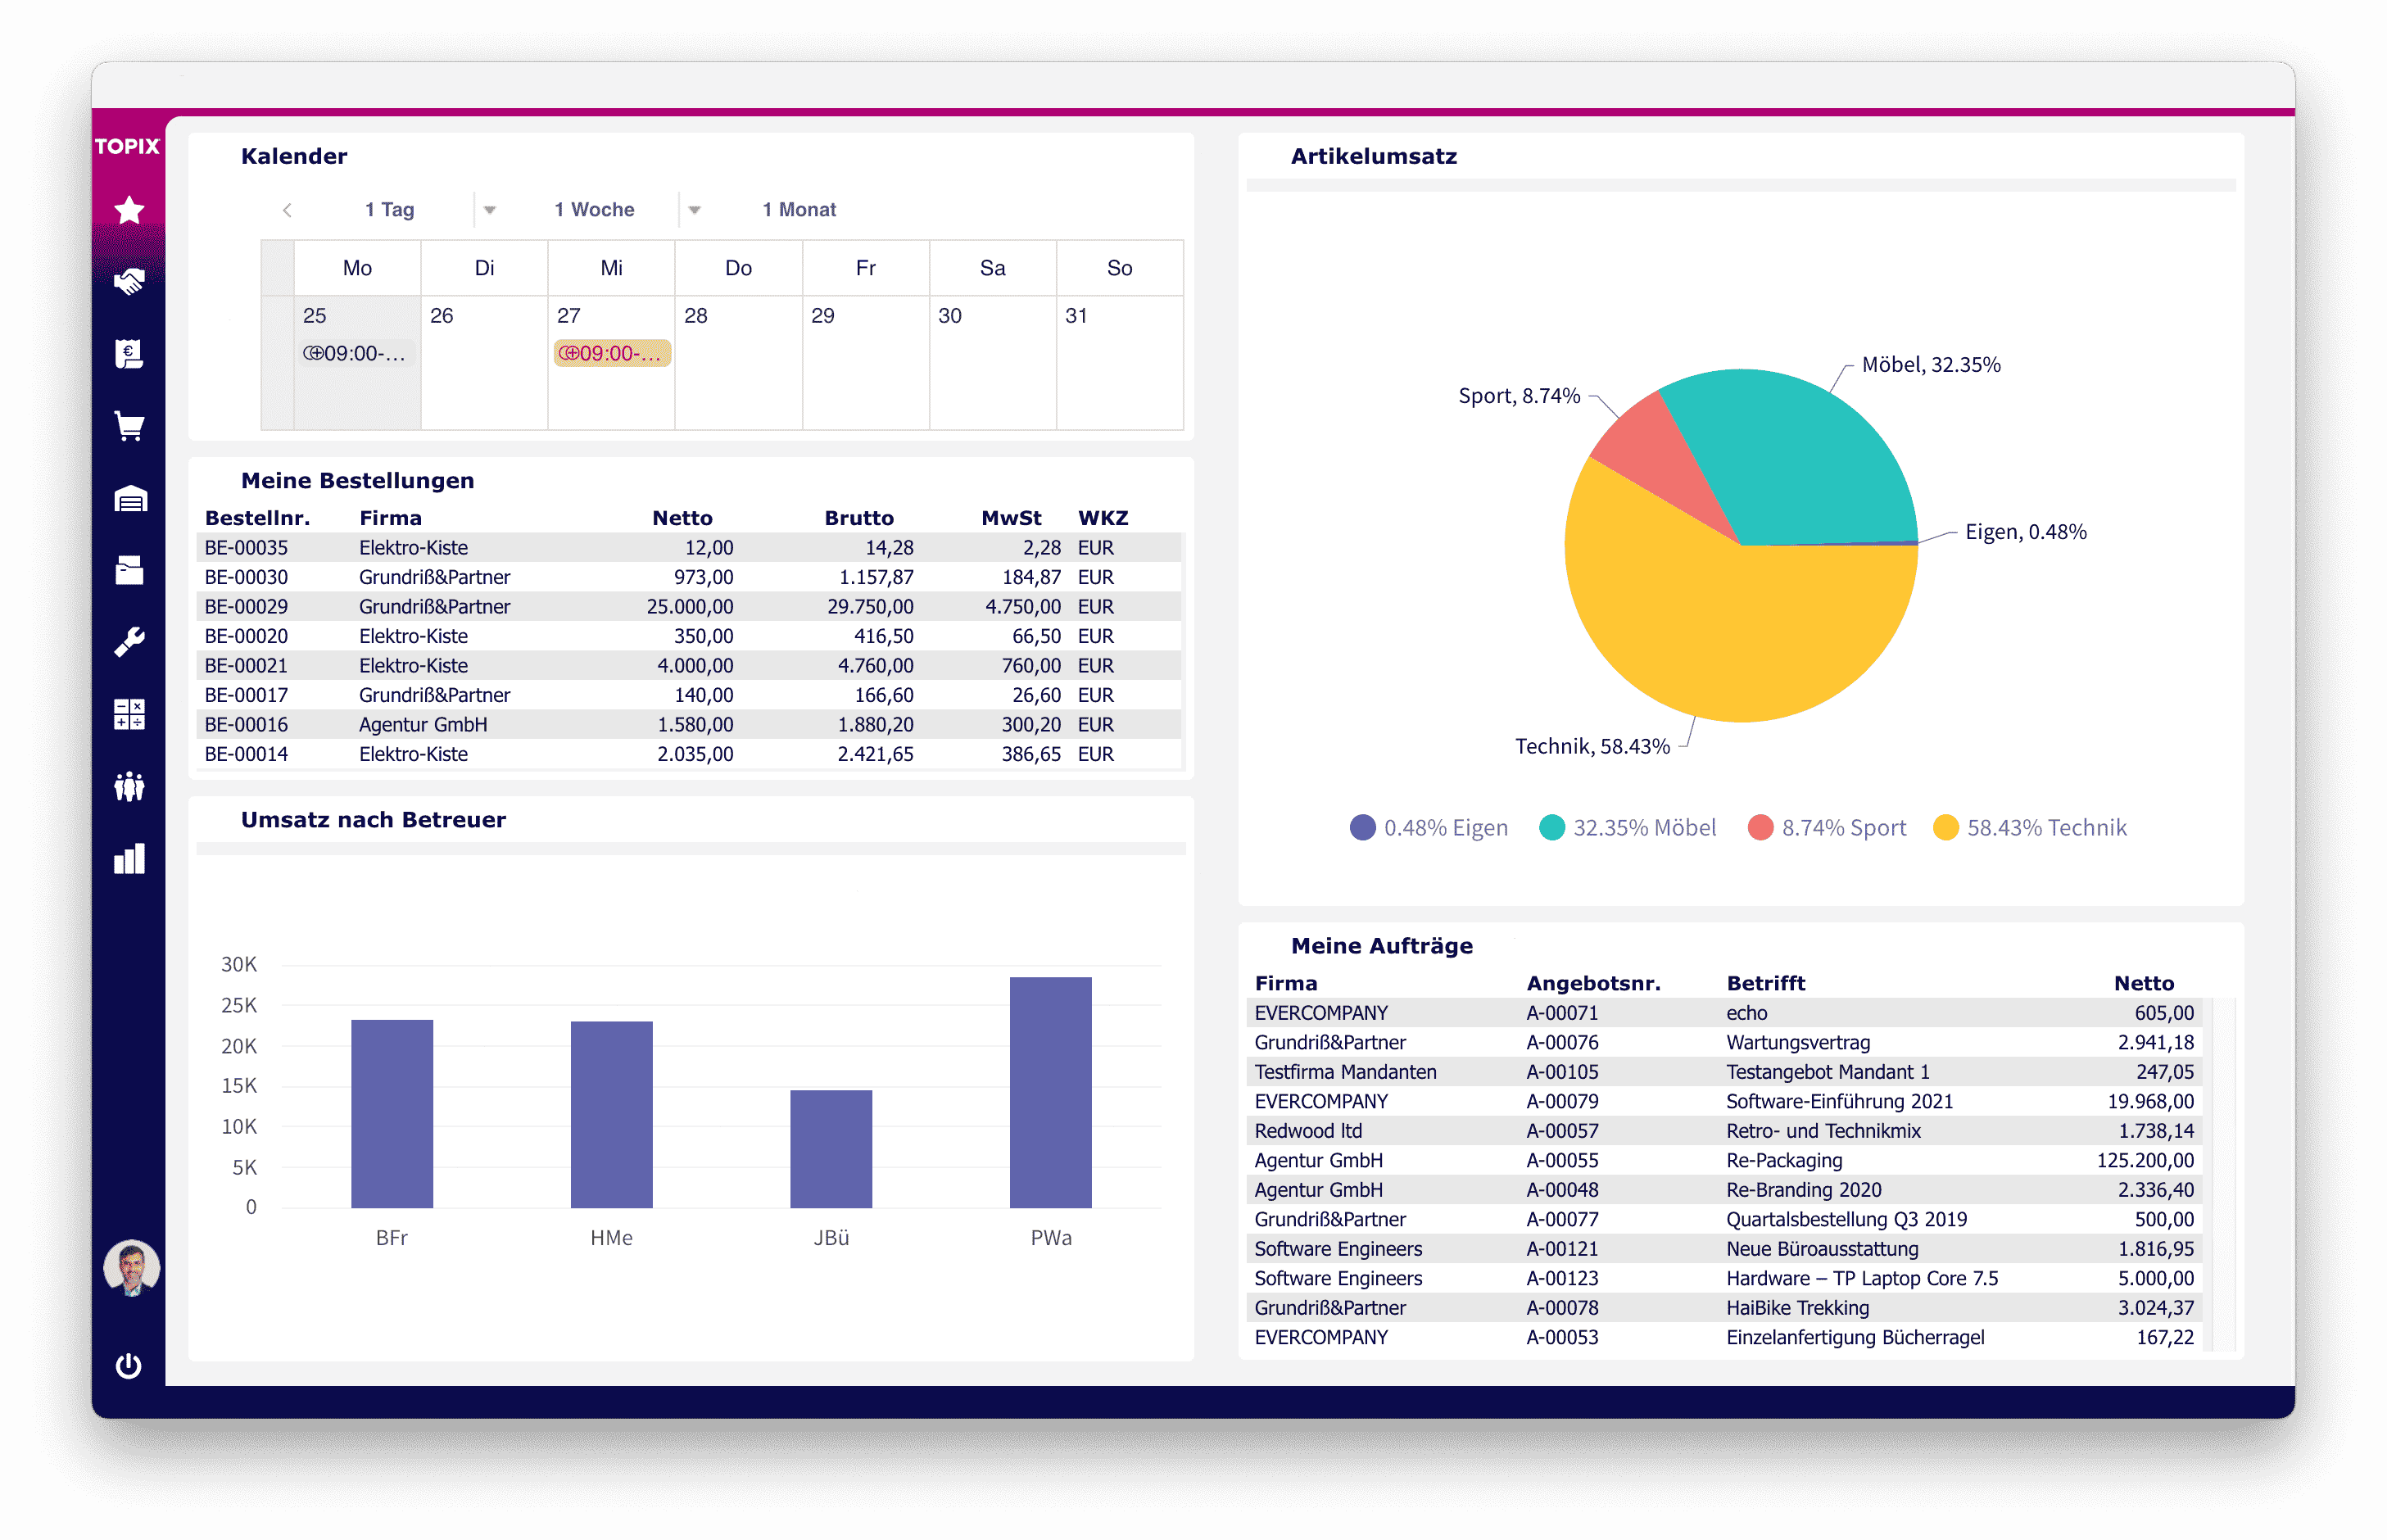
Task: Go back with calendar left chevron
Action: click(287, 210)
